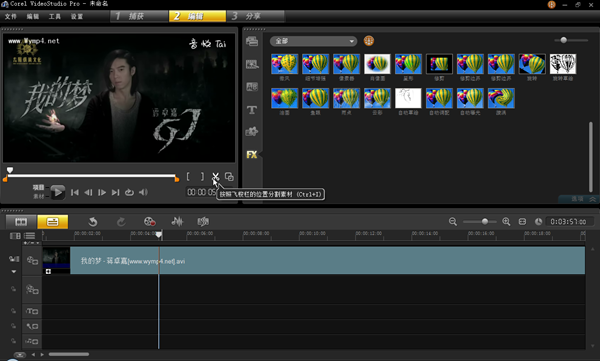Open the 工具 menu
The width and height of the screenshot is (600, 361).
pyautogui.click(x=55, y=16)
